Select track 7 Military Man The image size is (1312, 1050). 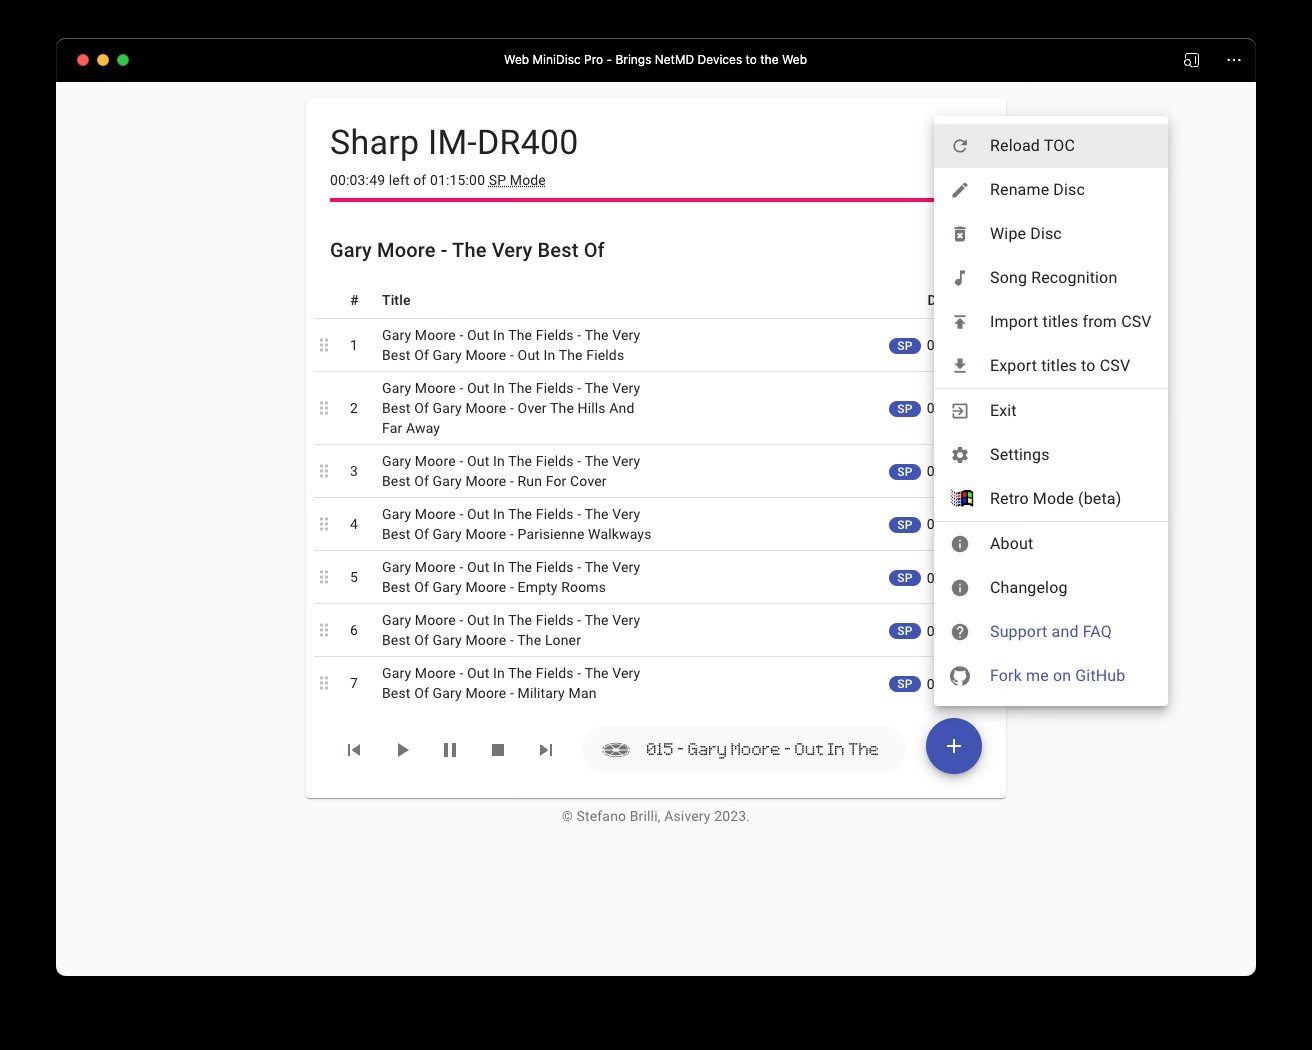[511, 683]
